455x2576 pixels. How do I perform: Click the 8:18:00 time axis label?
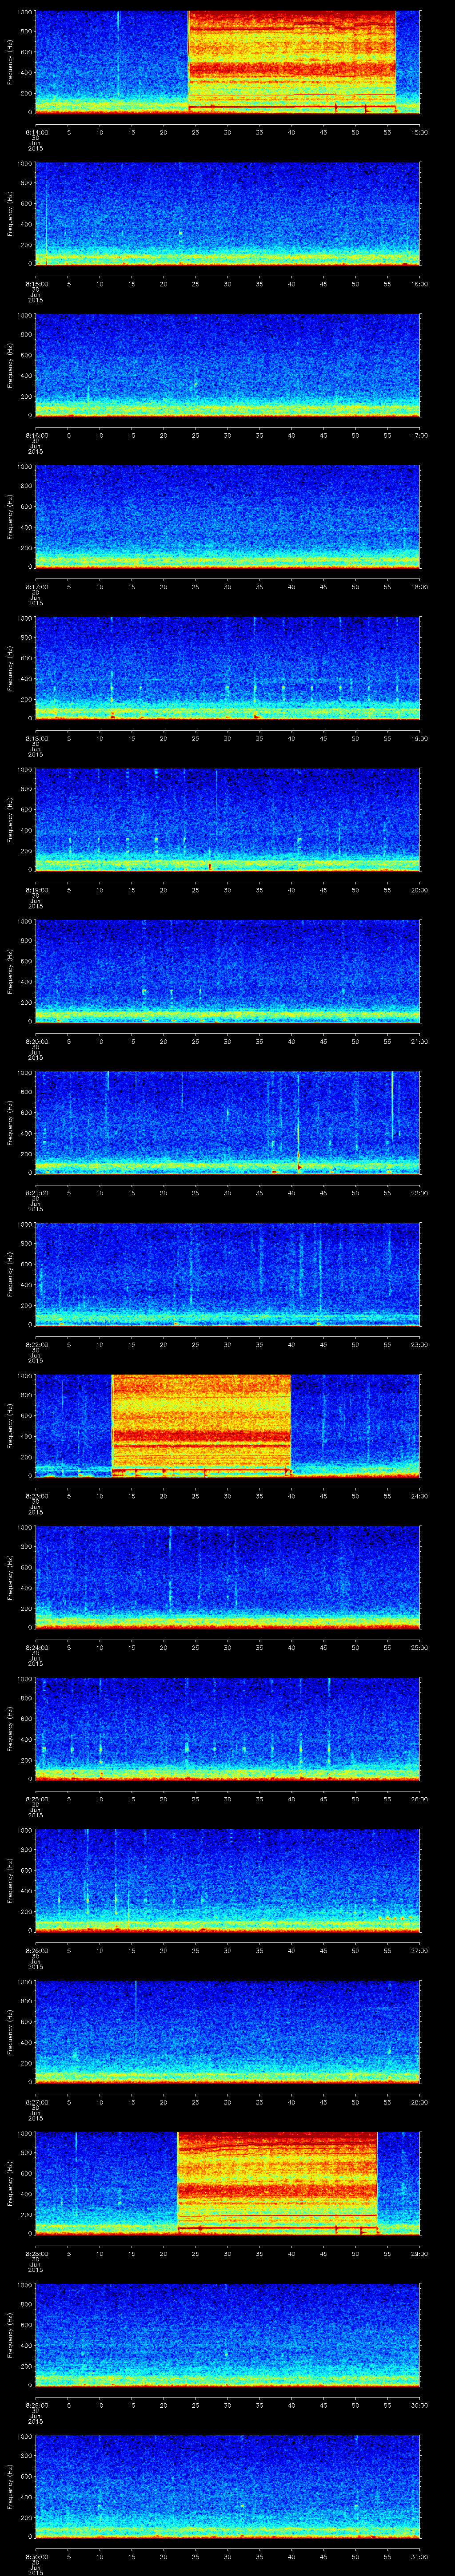click(35, 738)
